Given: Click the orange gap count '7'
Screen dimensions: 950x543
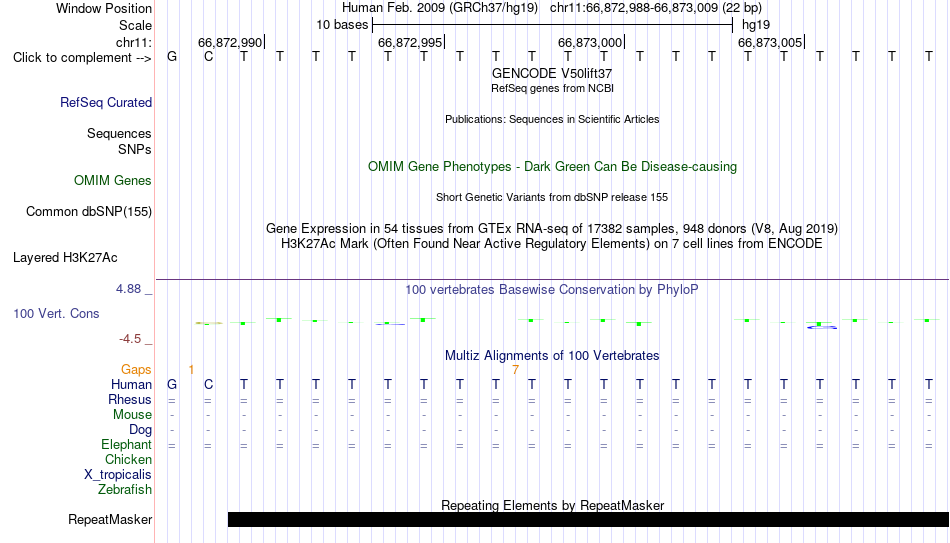Looking at the screenshot, I should [x=515, y=370].
